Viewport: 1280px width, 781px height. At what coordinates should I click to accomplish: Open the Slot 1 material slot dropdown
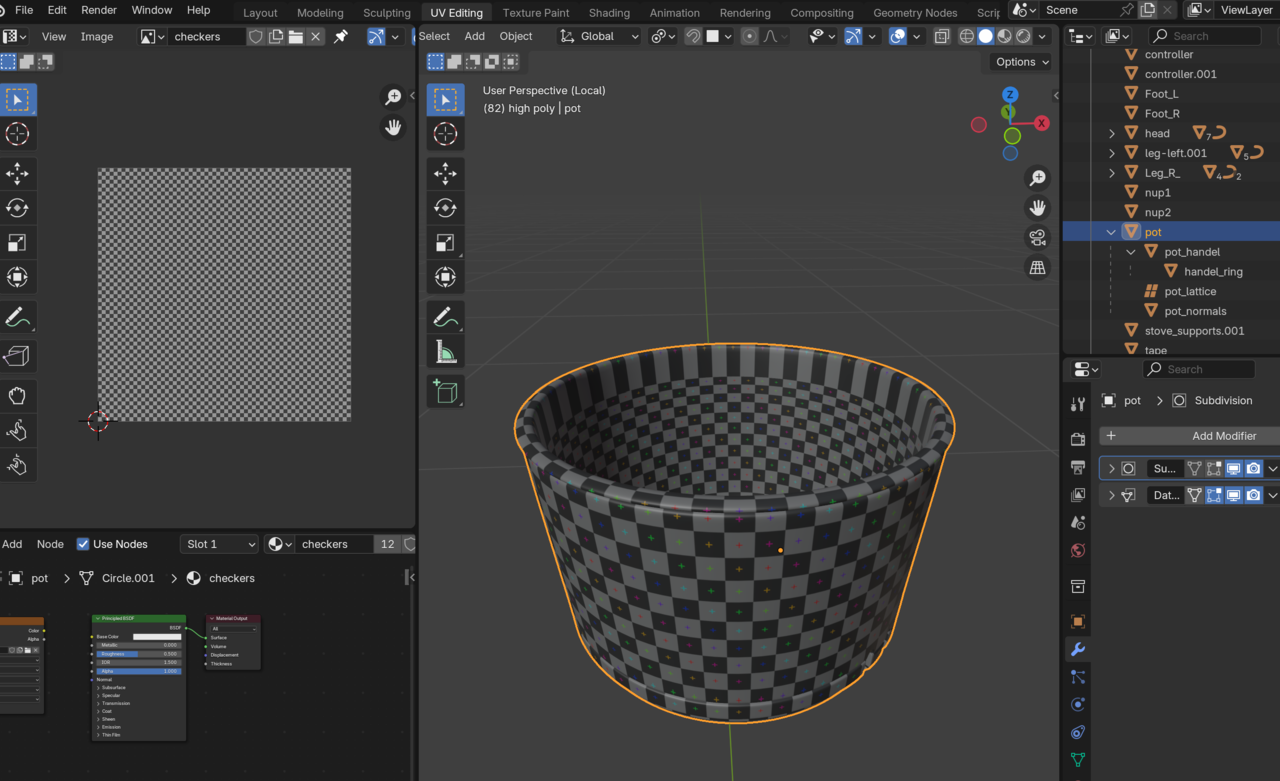point(219,544)
